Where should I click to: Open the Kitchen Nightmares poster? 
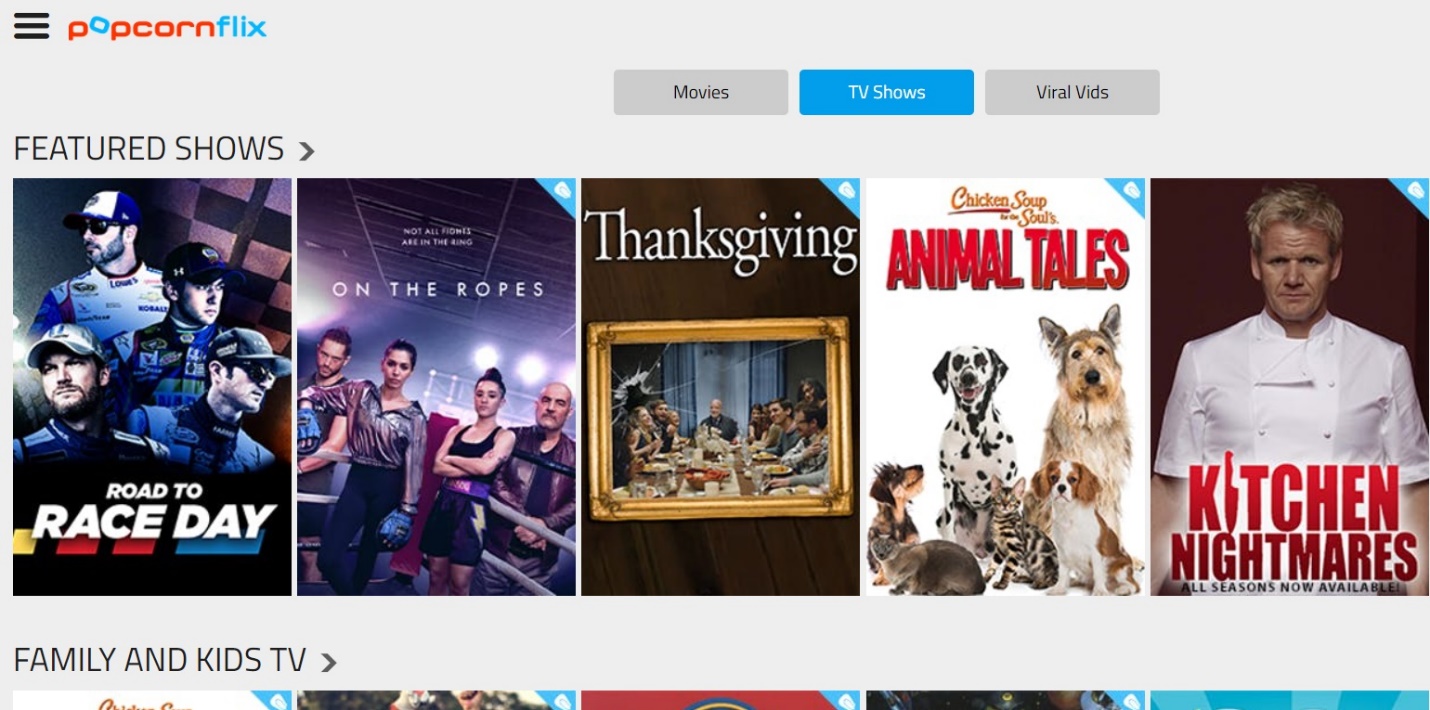point(1289,387)
